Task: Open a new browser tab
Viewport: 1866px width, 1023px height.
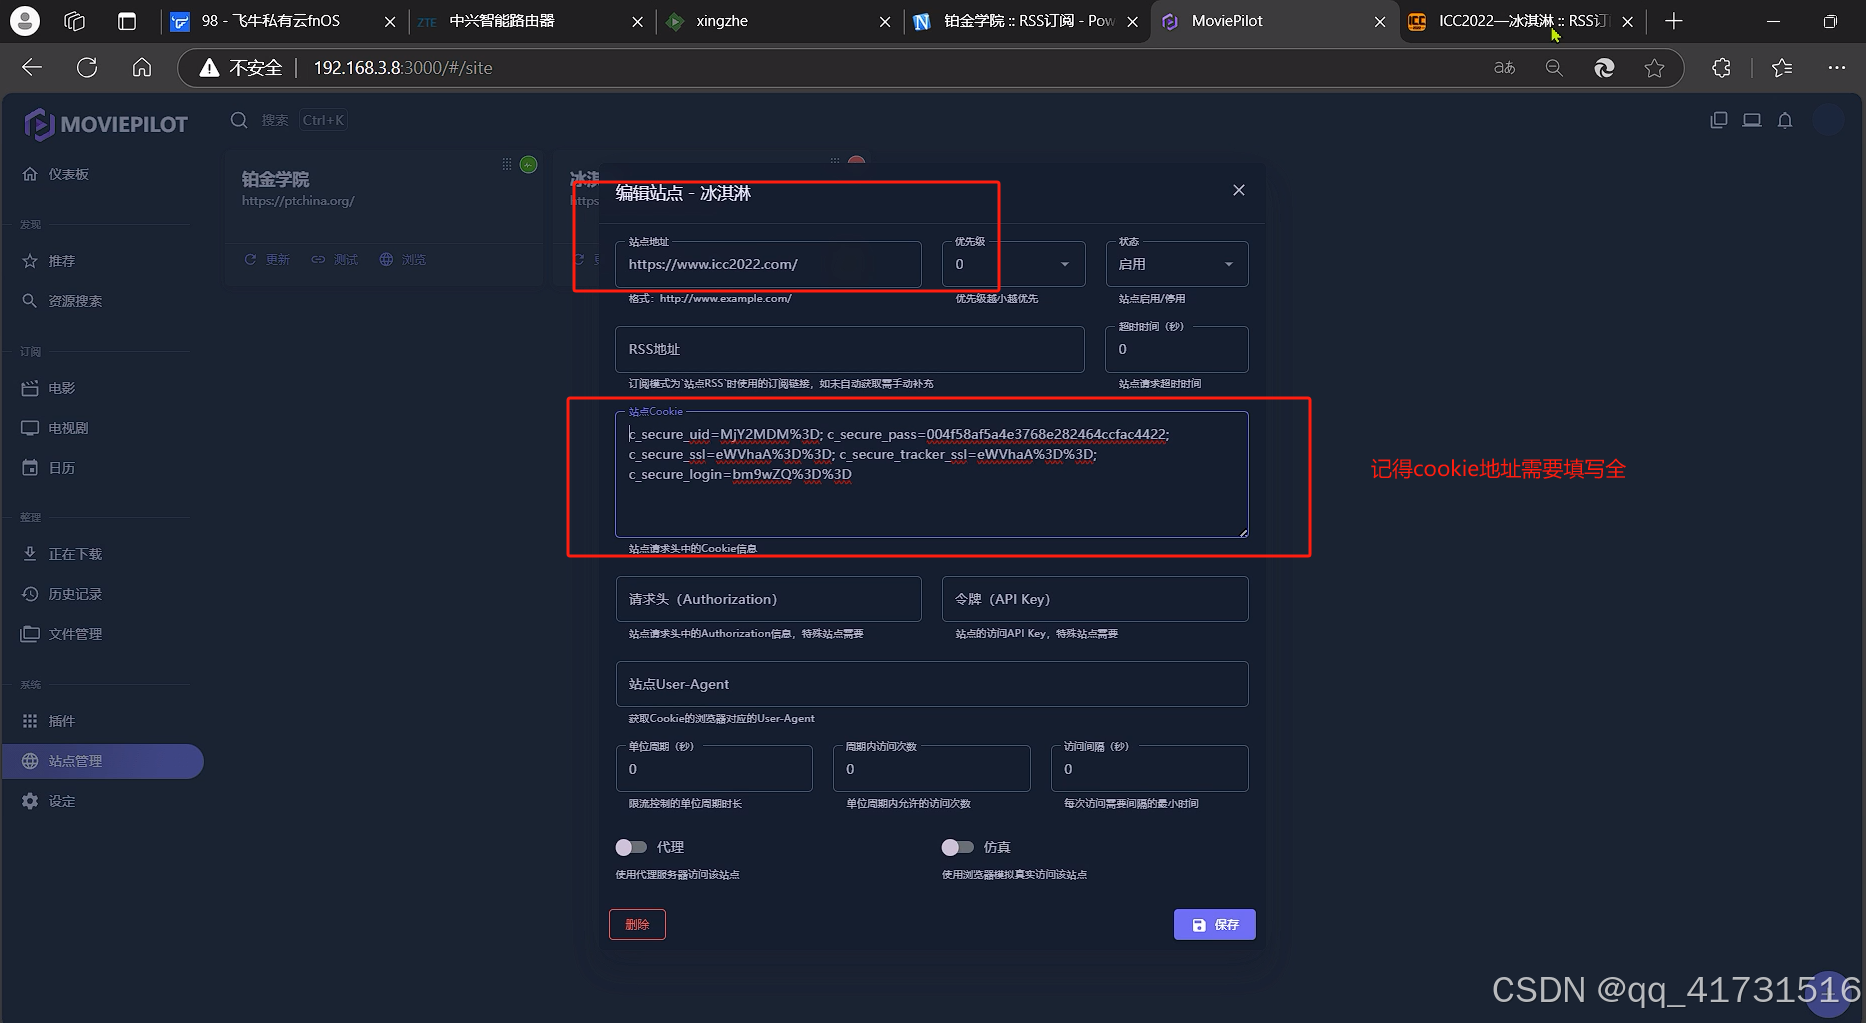Action: coord(1674,21)
